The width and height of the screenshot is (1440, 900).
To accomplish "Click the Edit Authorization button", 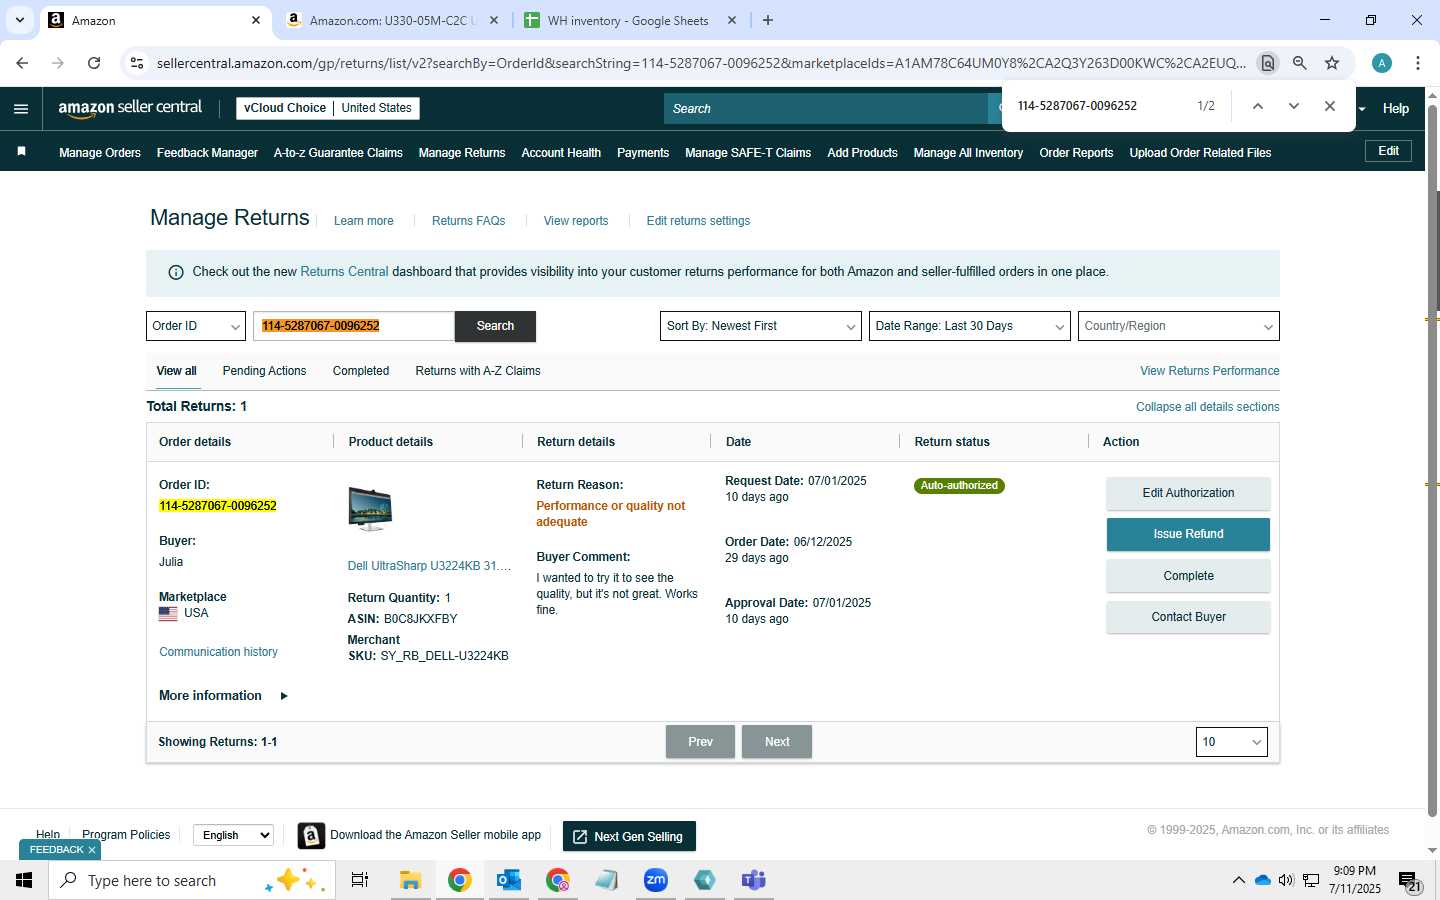I will (1188, 493).
